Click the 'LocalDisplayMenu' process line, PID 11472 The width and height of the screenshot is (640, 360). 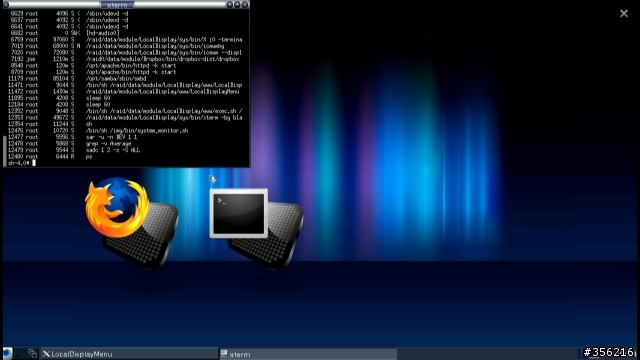point(124,91)
